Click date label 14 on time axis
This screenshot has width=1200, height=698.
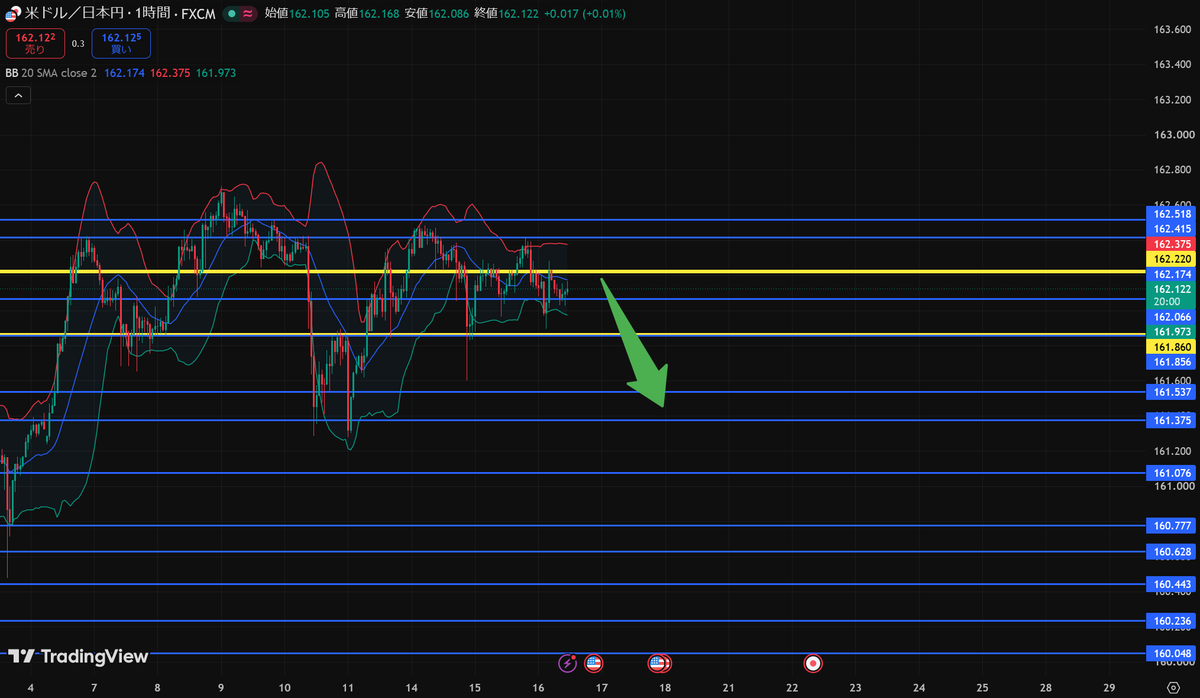pos(412,688)
